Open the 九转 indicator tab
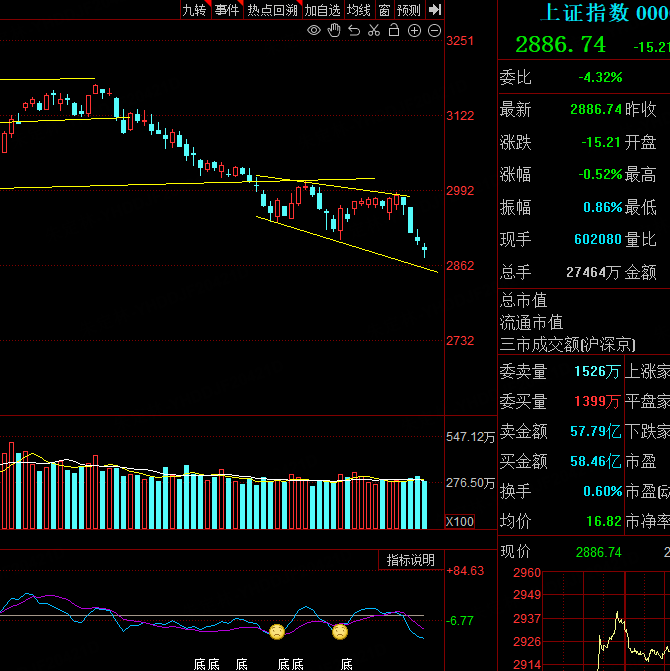This screenshot has height=671, width=670. 194,10
